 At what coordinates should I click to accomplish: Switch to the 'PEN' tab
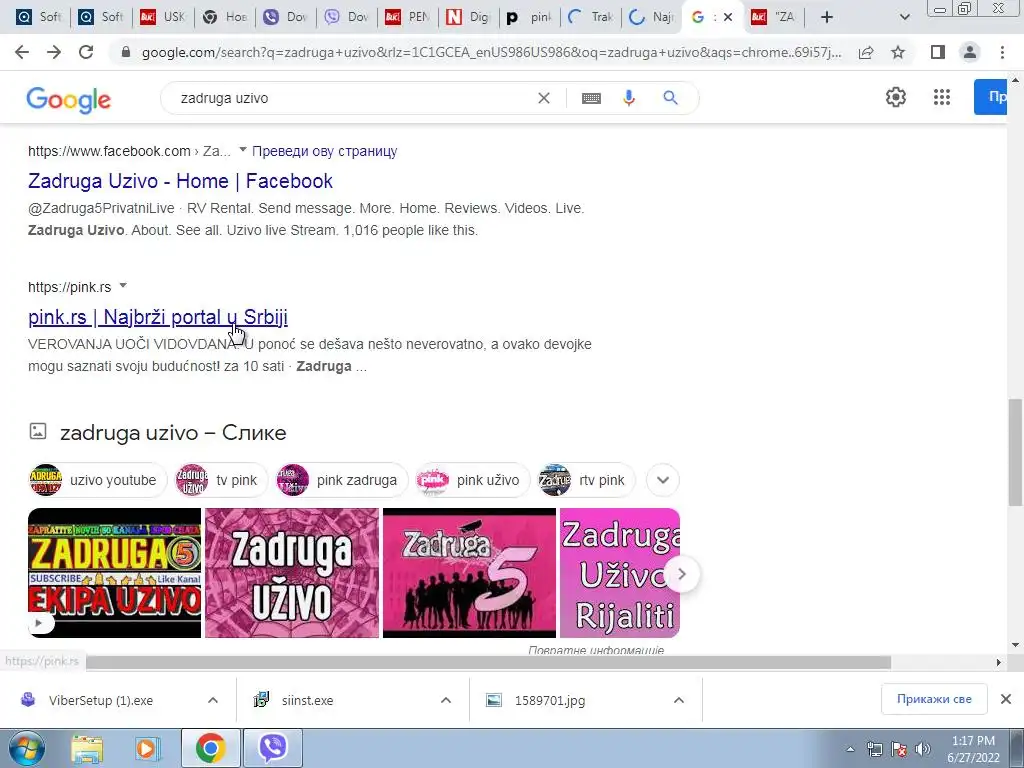408,17
